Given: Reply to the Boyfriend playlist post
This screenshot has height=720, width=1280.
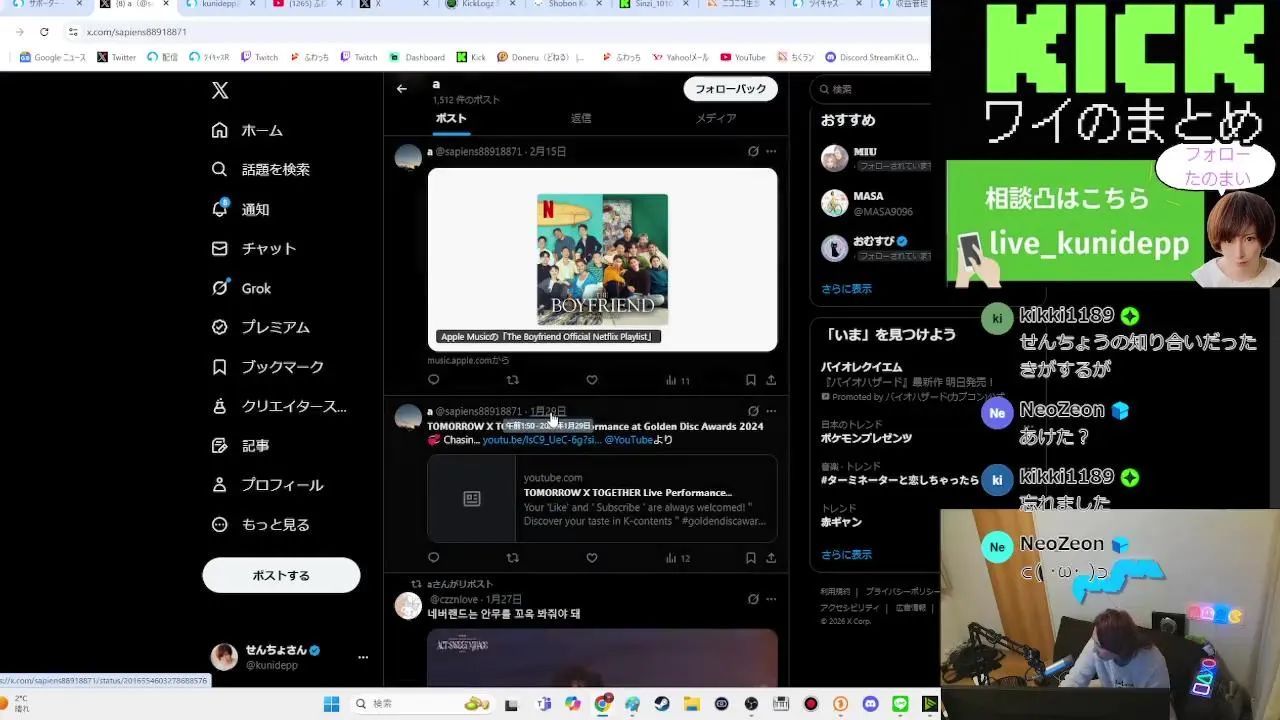Looking at the screenshot, I should click(x=433, y=380).
